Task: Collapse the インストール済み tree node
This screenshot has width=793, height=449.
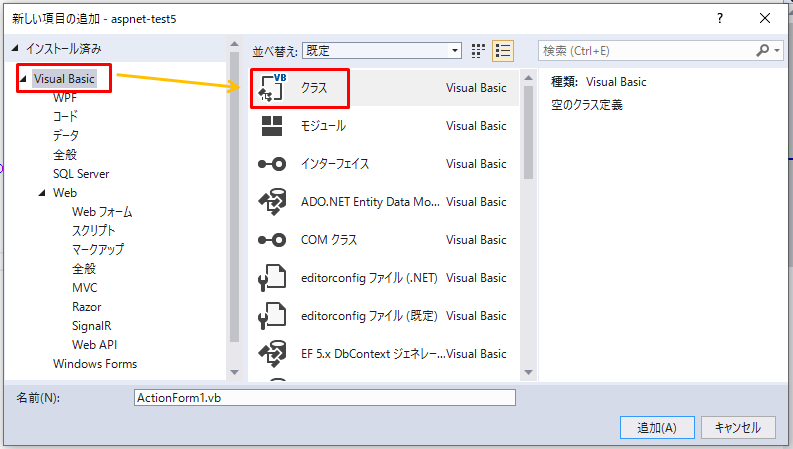Action: coord(15,49)
